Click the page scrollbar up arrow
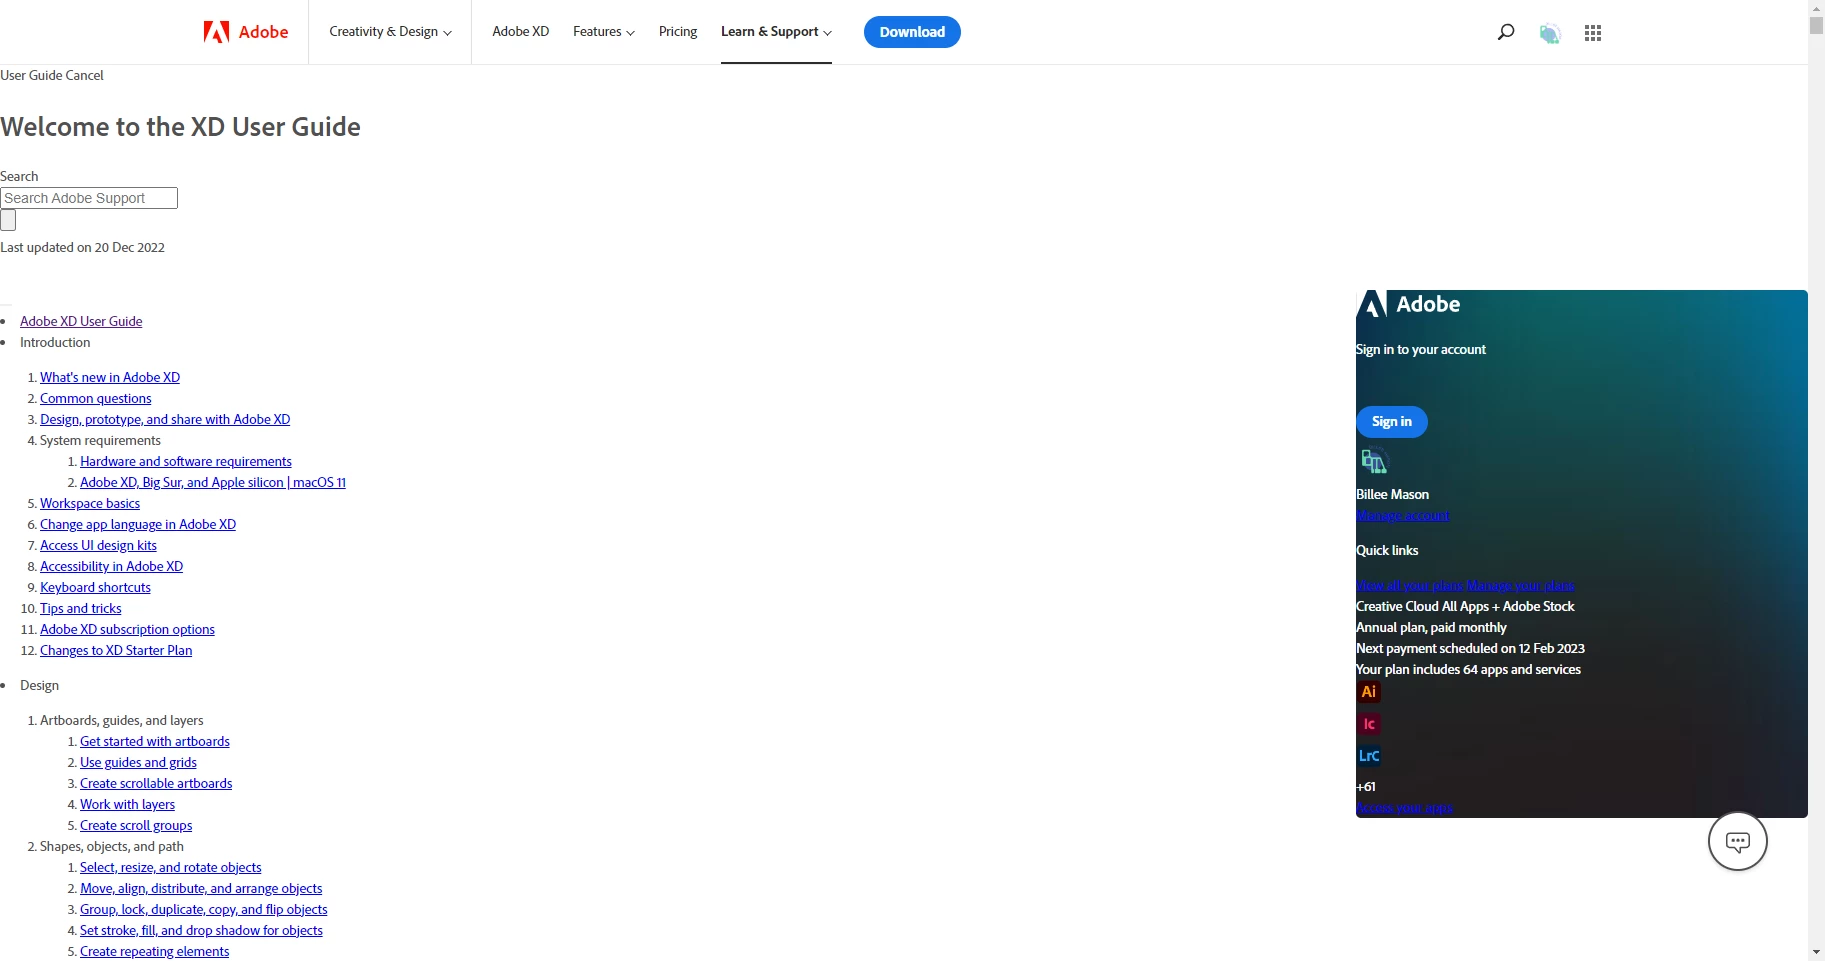The height and width of the screenshot is (961, 1825). (x=1816, y=8)
